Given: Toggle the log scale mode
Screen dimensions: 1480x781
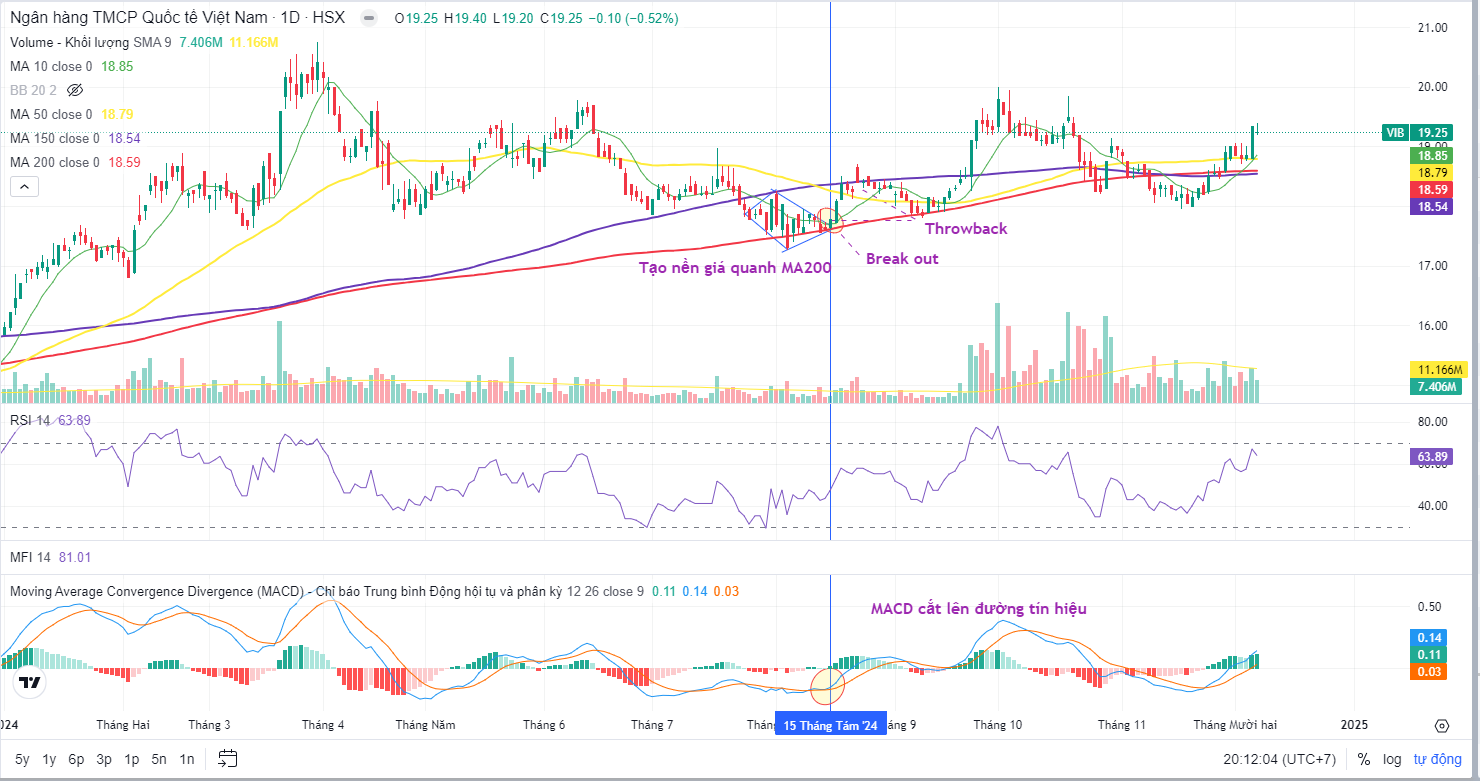Looking at the screenshot, I should [x=1392, y=759].
